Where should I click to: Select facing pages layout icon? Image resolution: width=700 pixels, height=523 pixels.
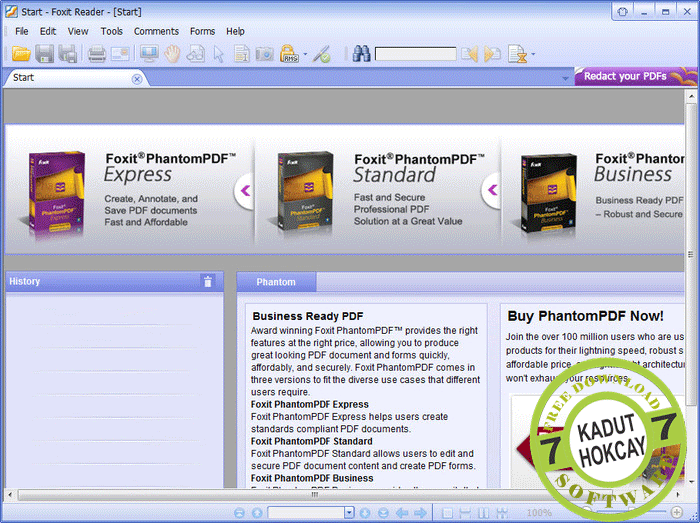[483, 513]
